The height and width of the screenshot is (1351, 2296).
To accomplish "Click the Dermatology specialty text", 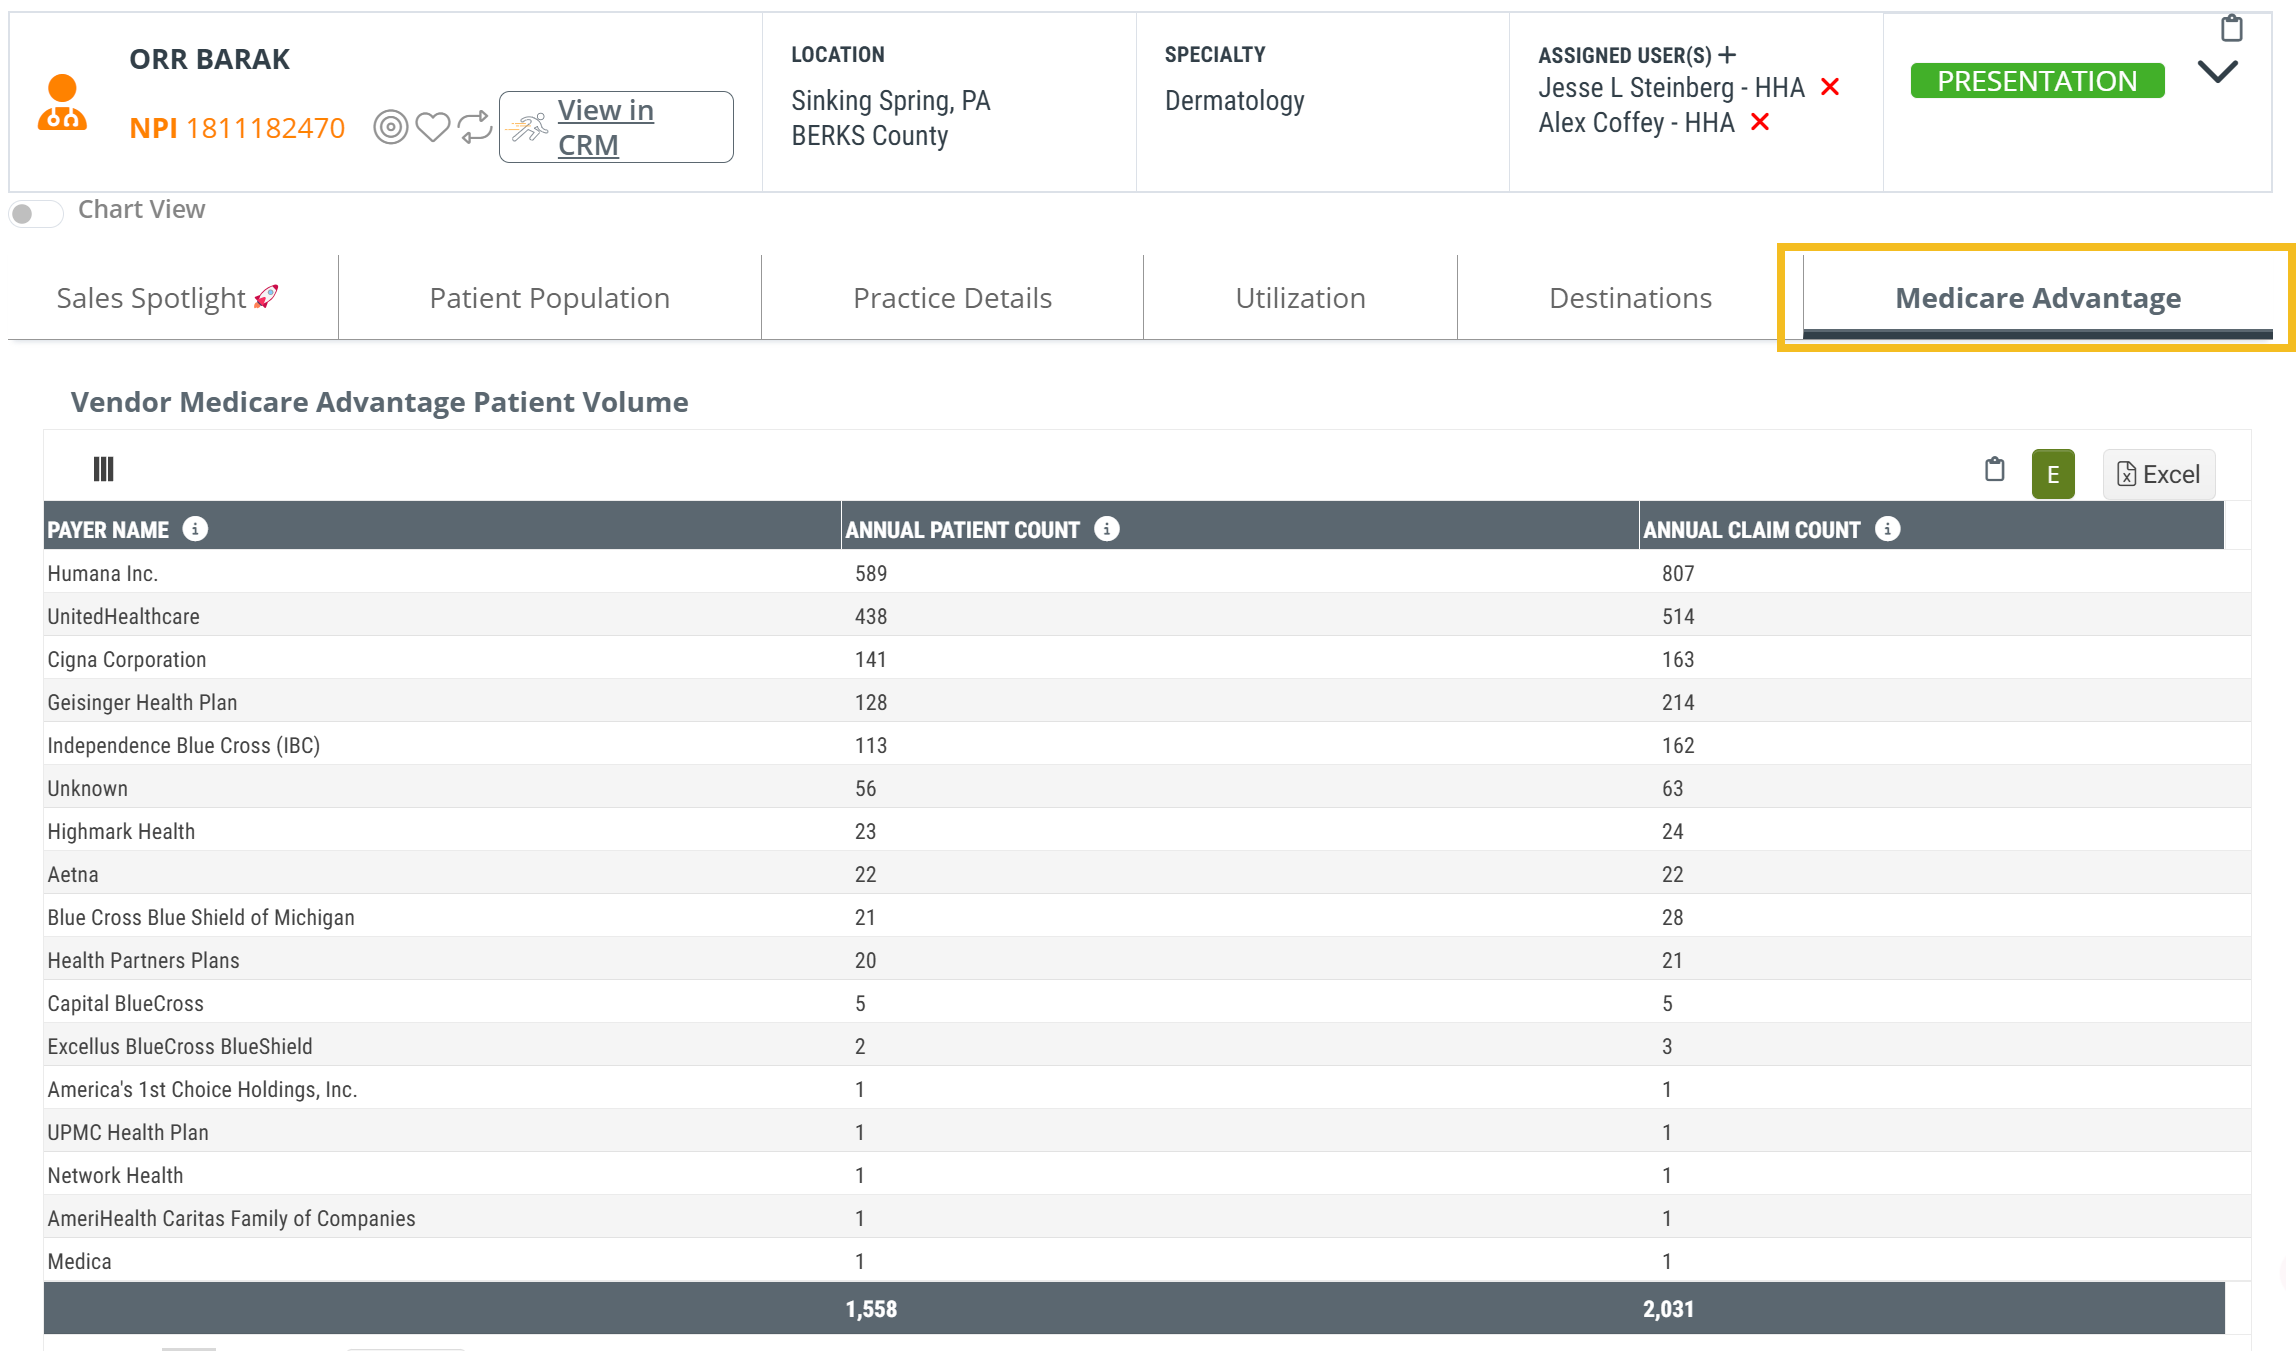I will point(1234,101).
